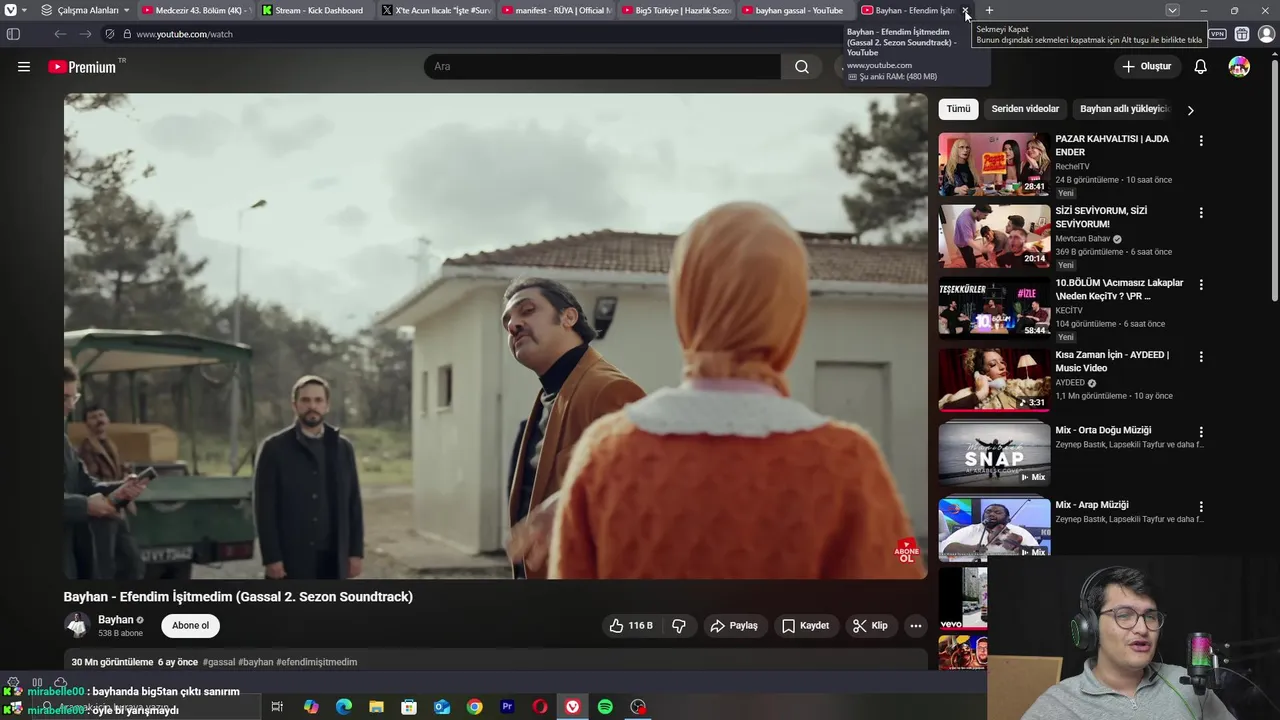The width and height of the screenshot is (1280, 720).
Task: Select Bayhan adlı yükleyici chip
Action: pos(1124,109)
